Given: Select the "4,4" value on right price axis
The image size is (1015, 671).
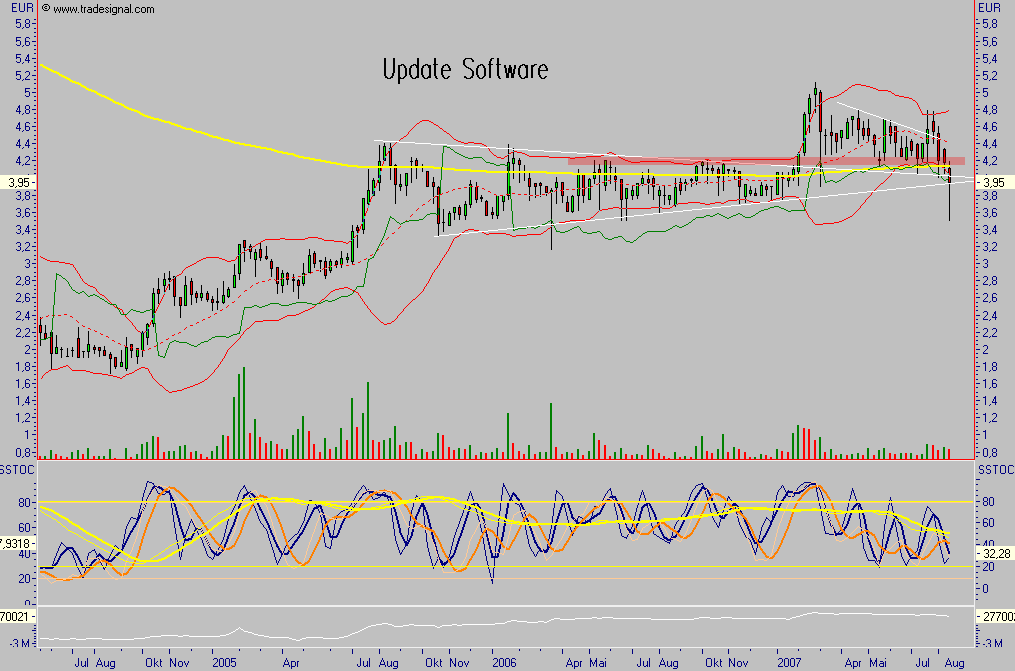Looking at the screenshot, I should pos(990,144).
